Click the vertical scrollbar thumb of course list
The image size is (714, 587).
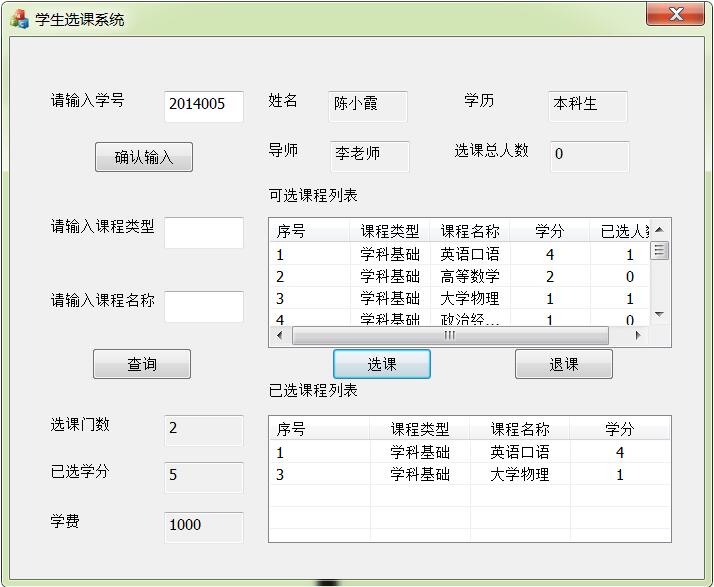(659, 250)
